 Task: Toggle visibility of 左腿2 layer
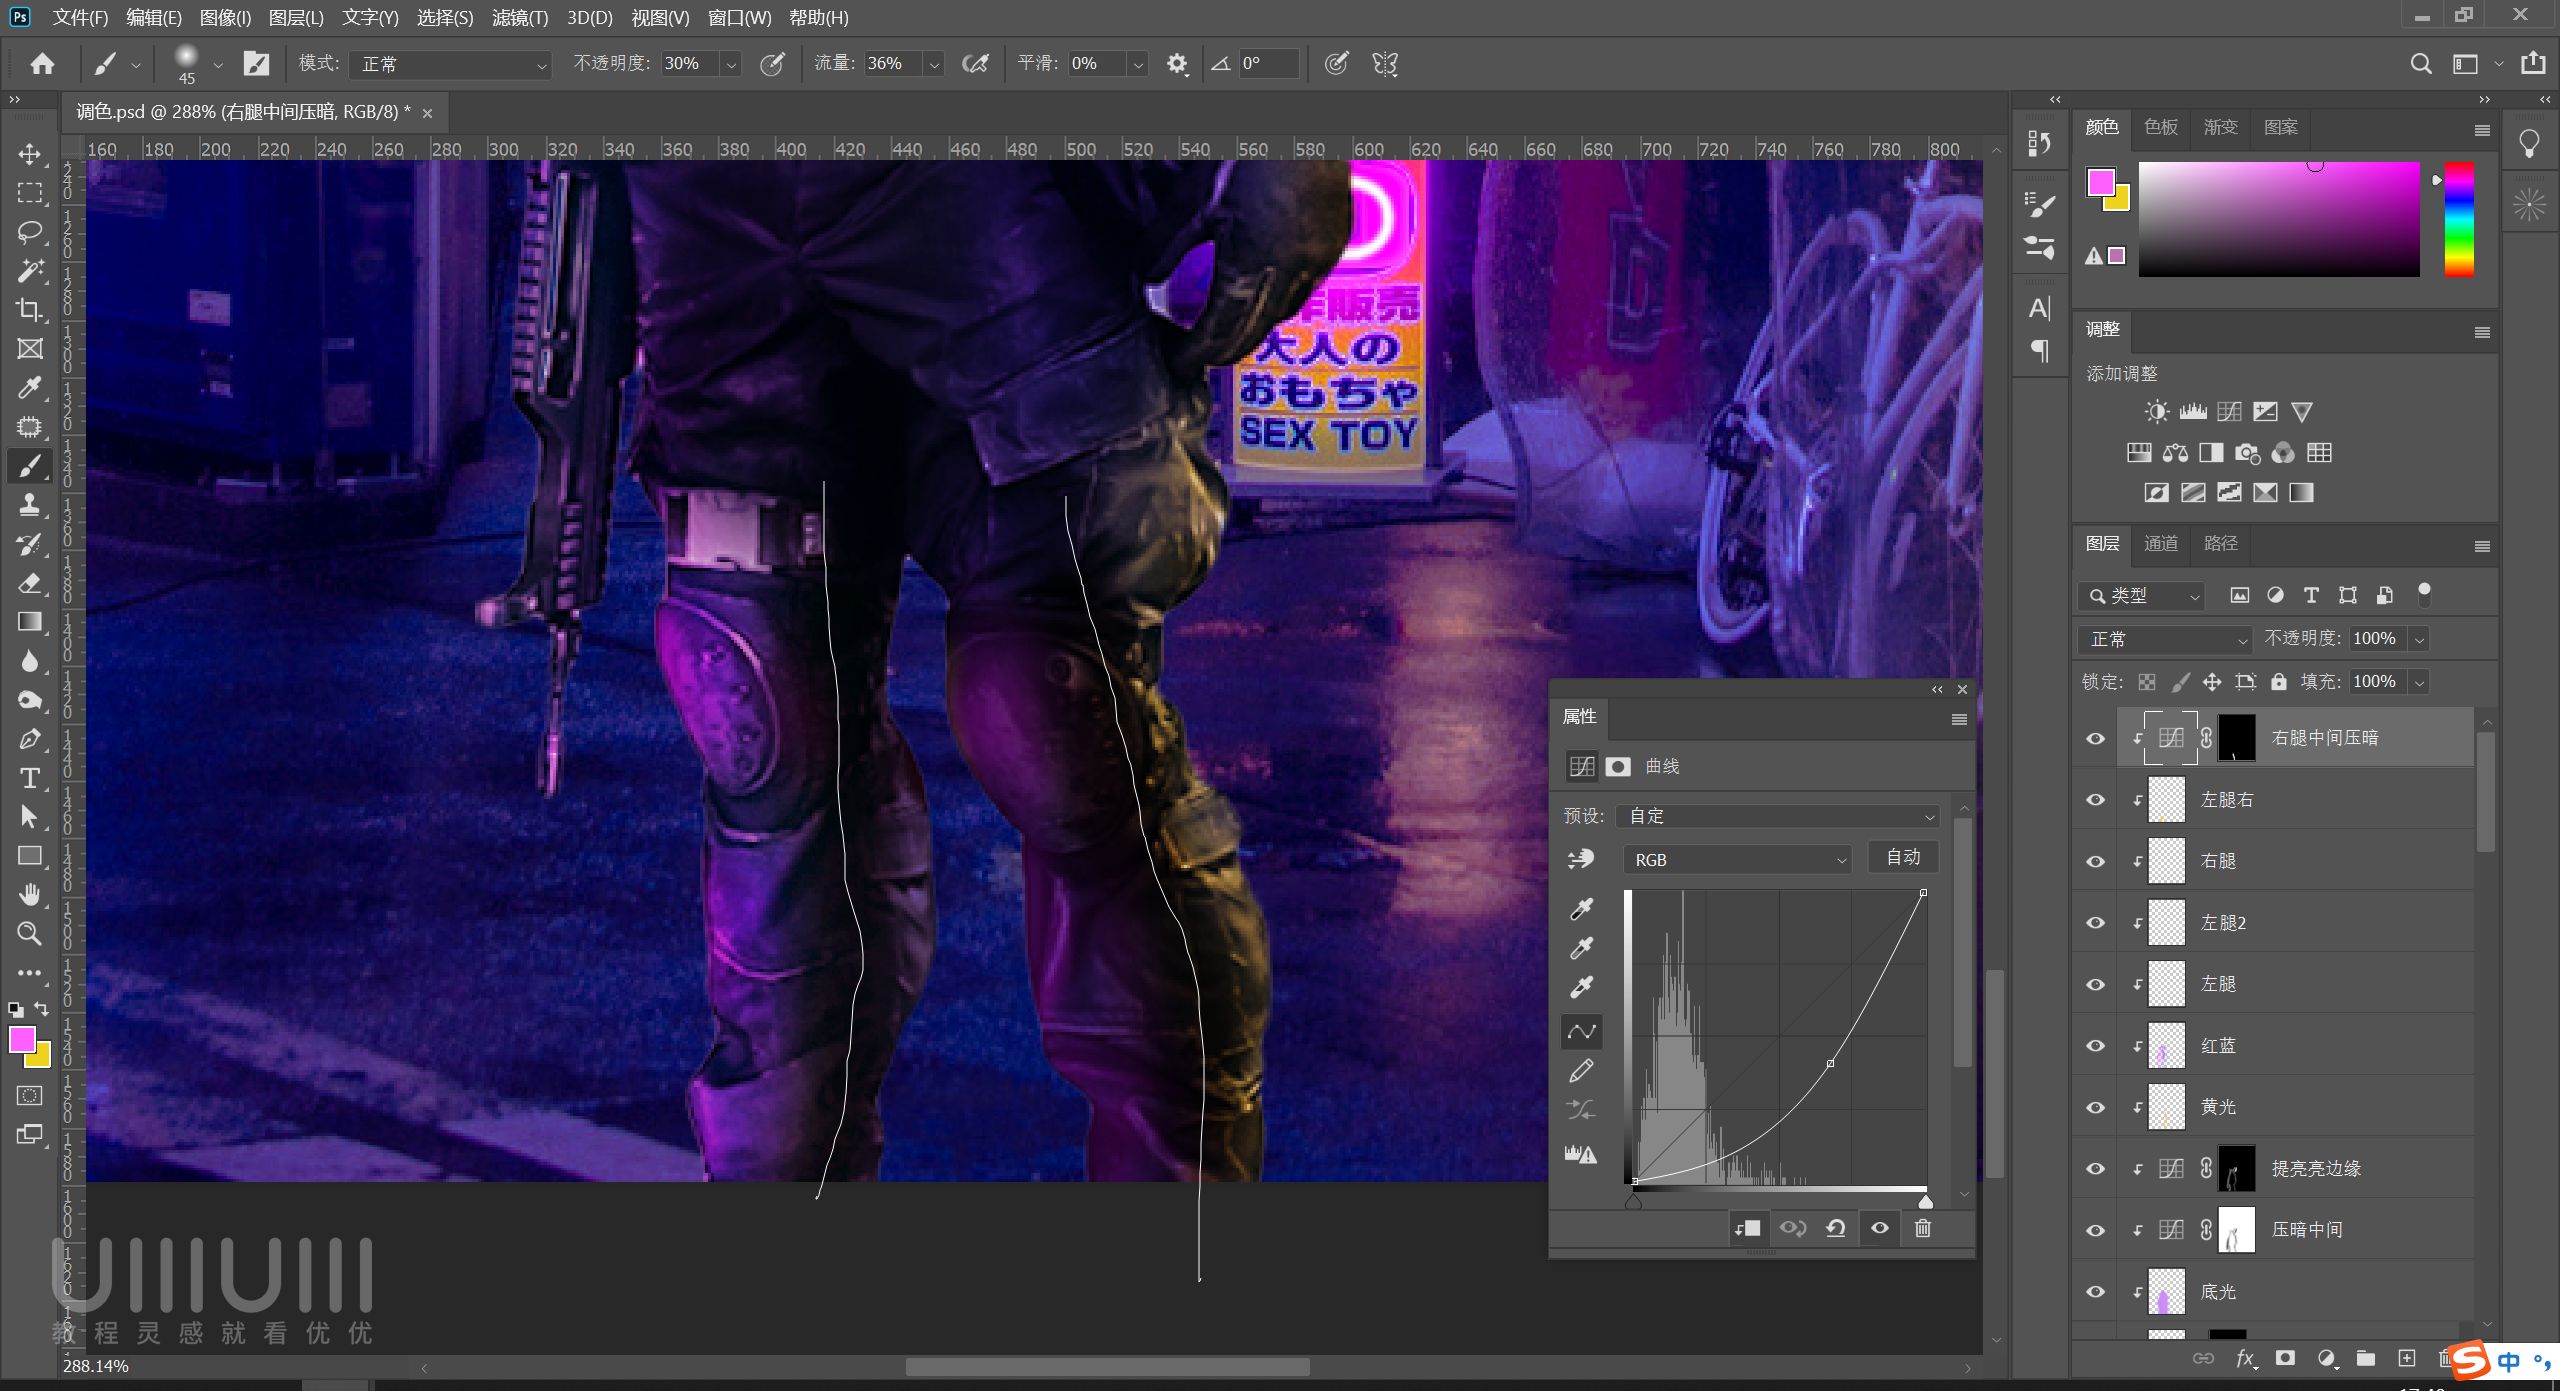point(2095,923)
